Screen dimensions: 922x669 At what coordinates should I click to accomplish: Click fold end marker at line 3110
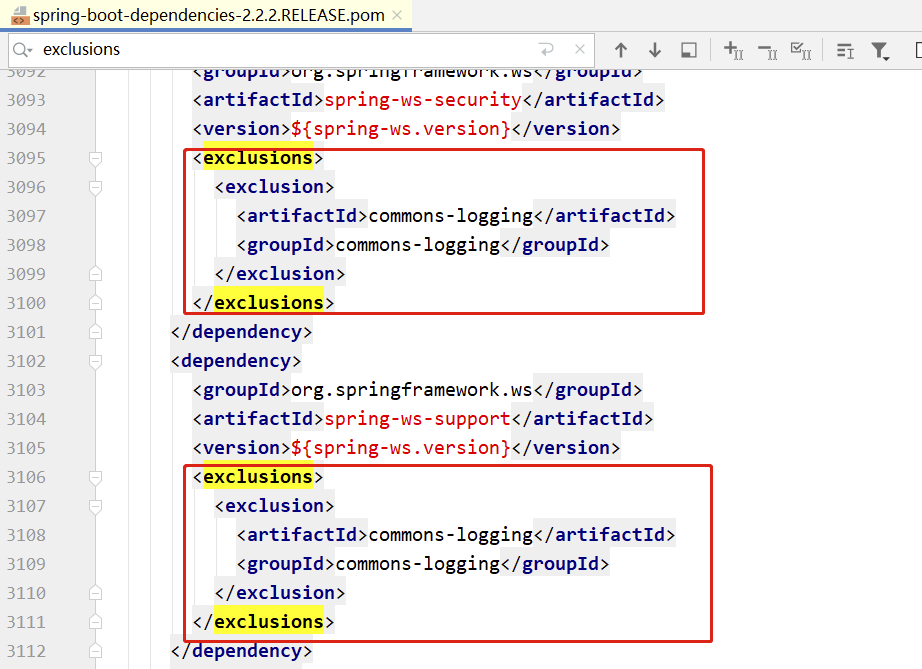point(95,593)
